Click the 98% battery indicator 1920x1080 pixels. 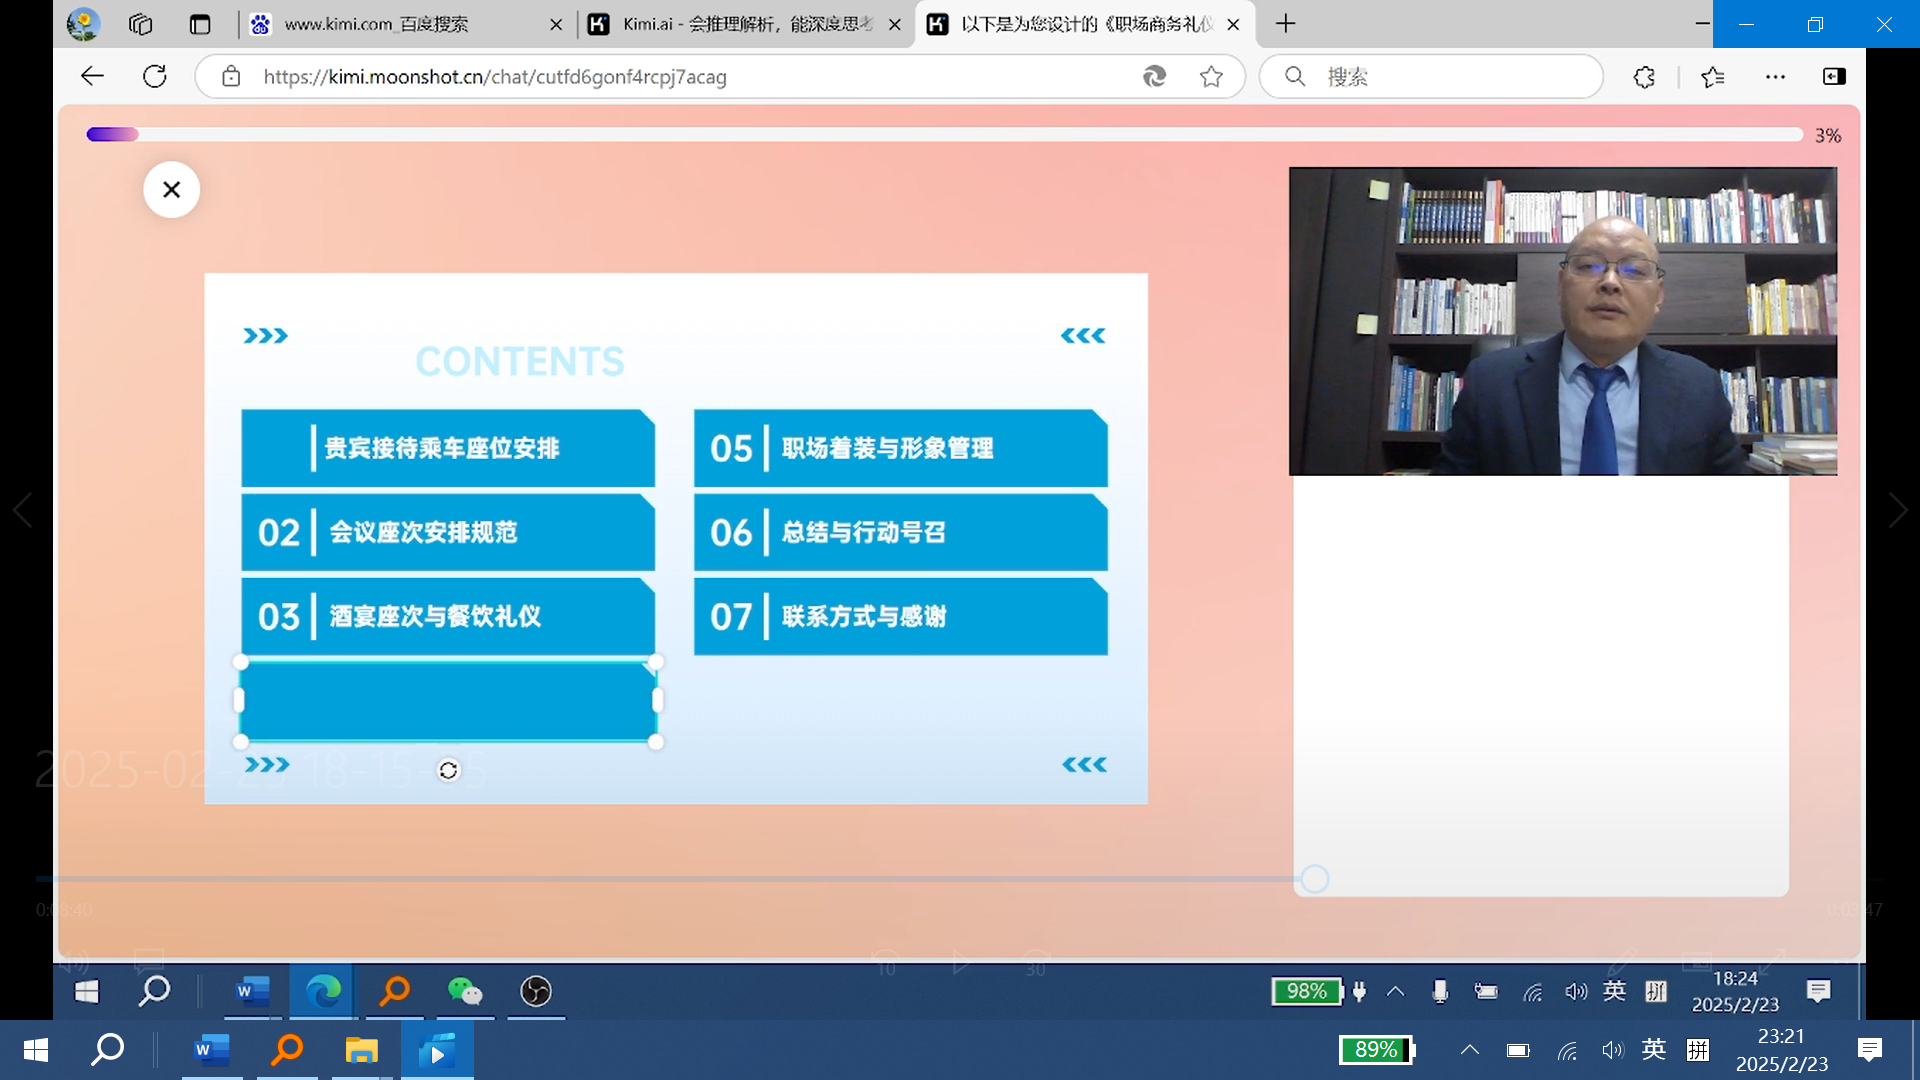coord(1308,991)
